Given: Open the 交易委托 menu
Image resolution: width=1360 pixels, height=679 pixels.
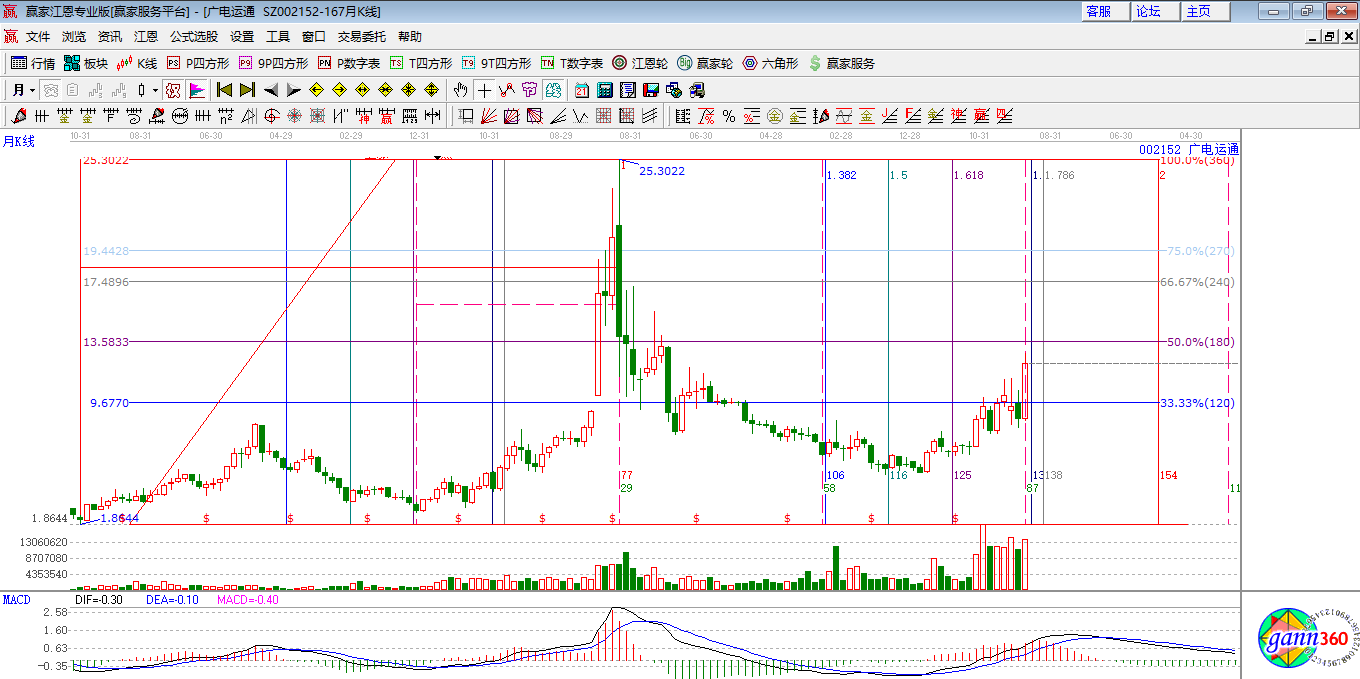Looking at the screenshot, I should 361,36.
